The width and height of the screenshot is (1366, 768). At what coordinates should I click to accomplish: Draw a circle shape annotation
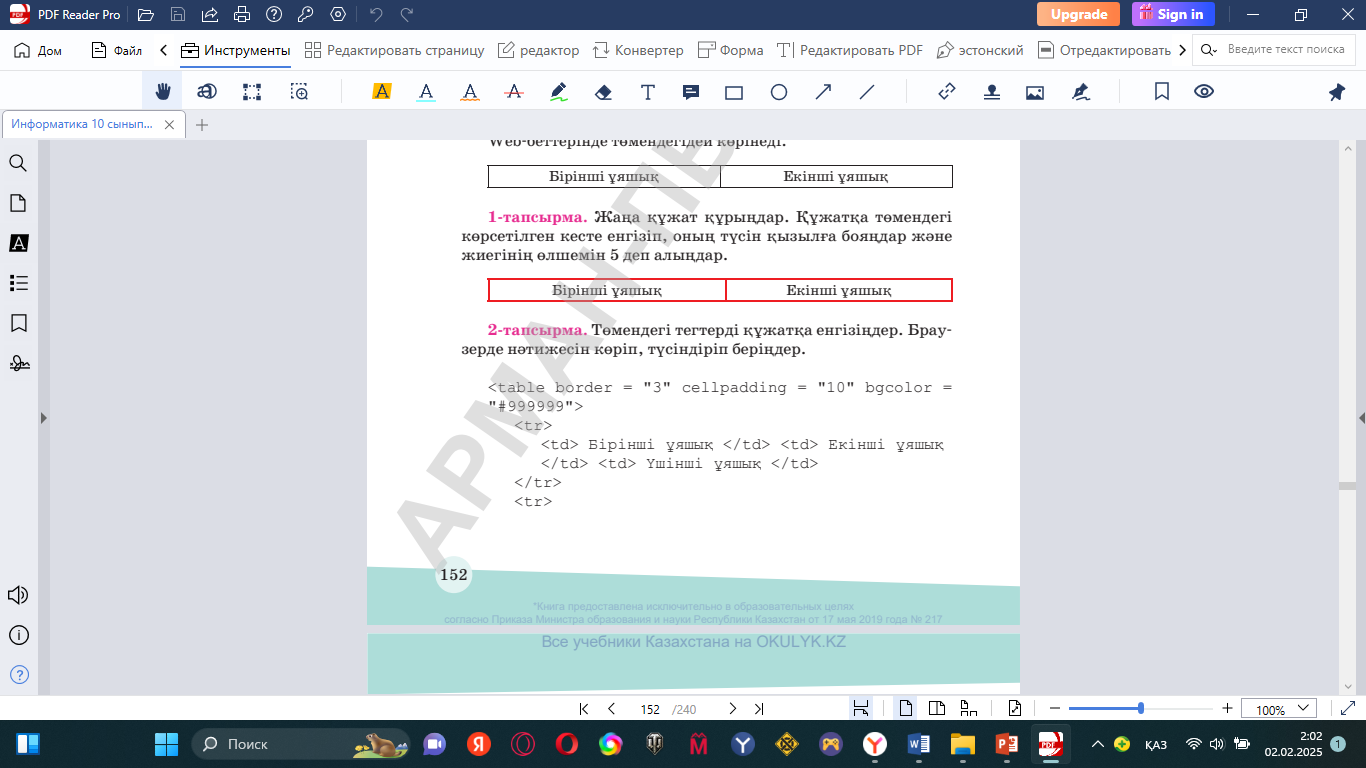coord(779,92)
